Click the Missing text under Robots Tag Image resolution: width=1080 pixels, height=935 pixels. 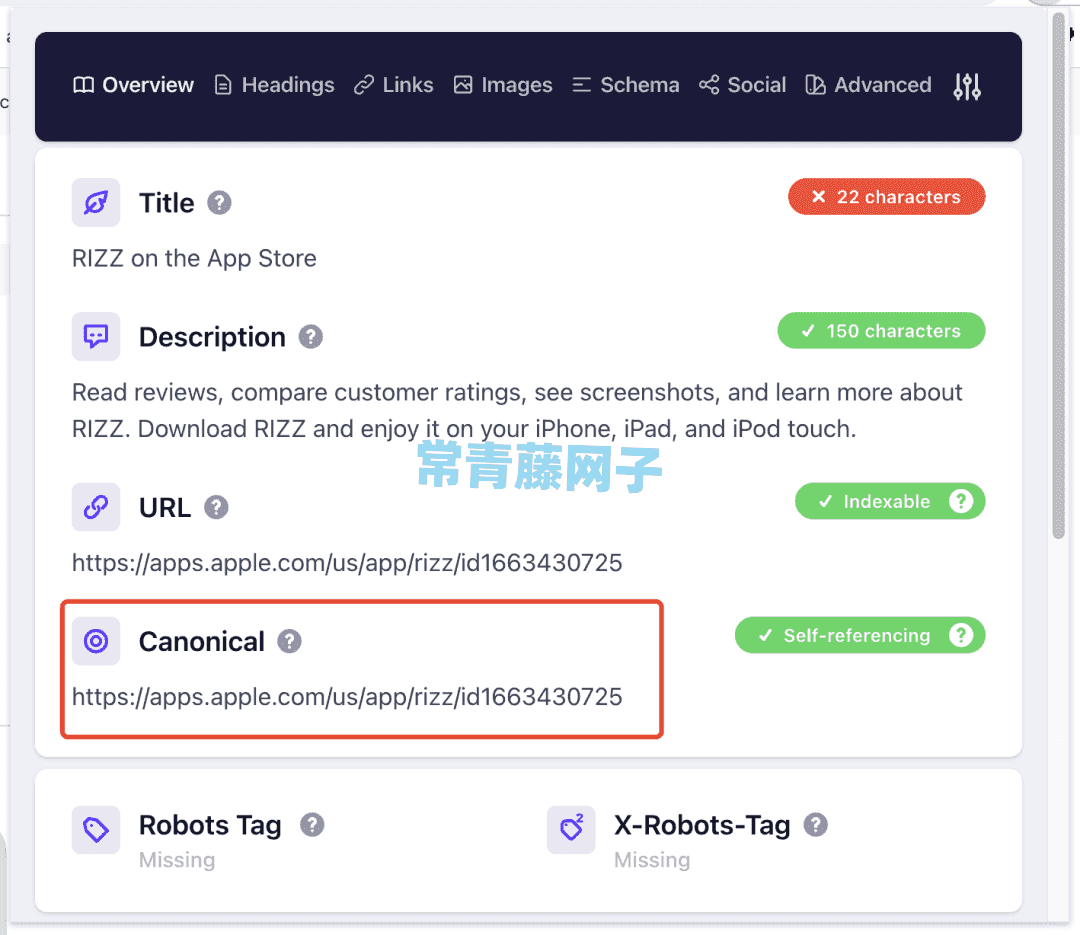pyautogui.click(x=177, y=860)
